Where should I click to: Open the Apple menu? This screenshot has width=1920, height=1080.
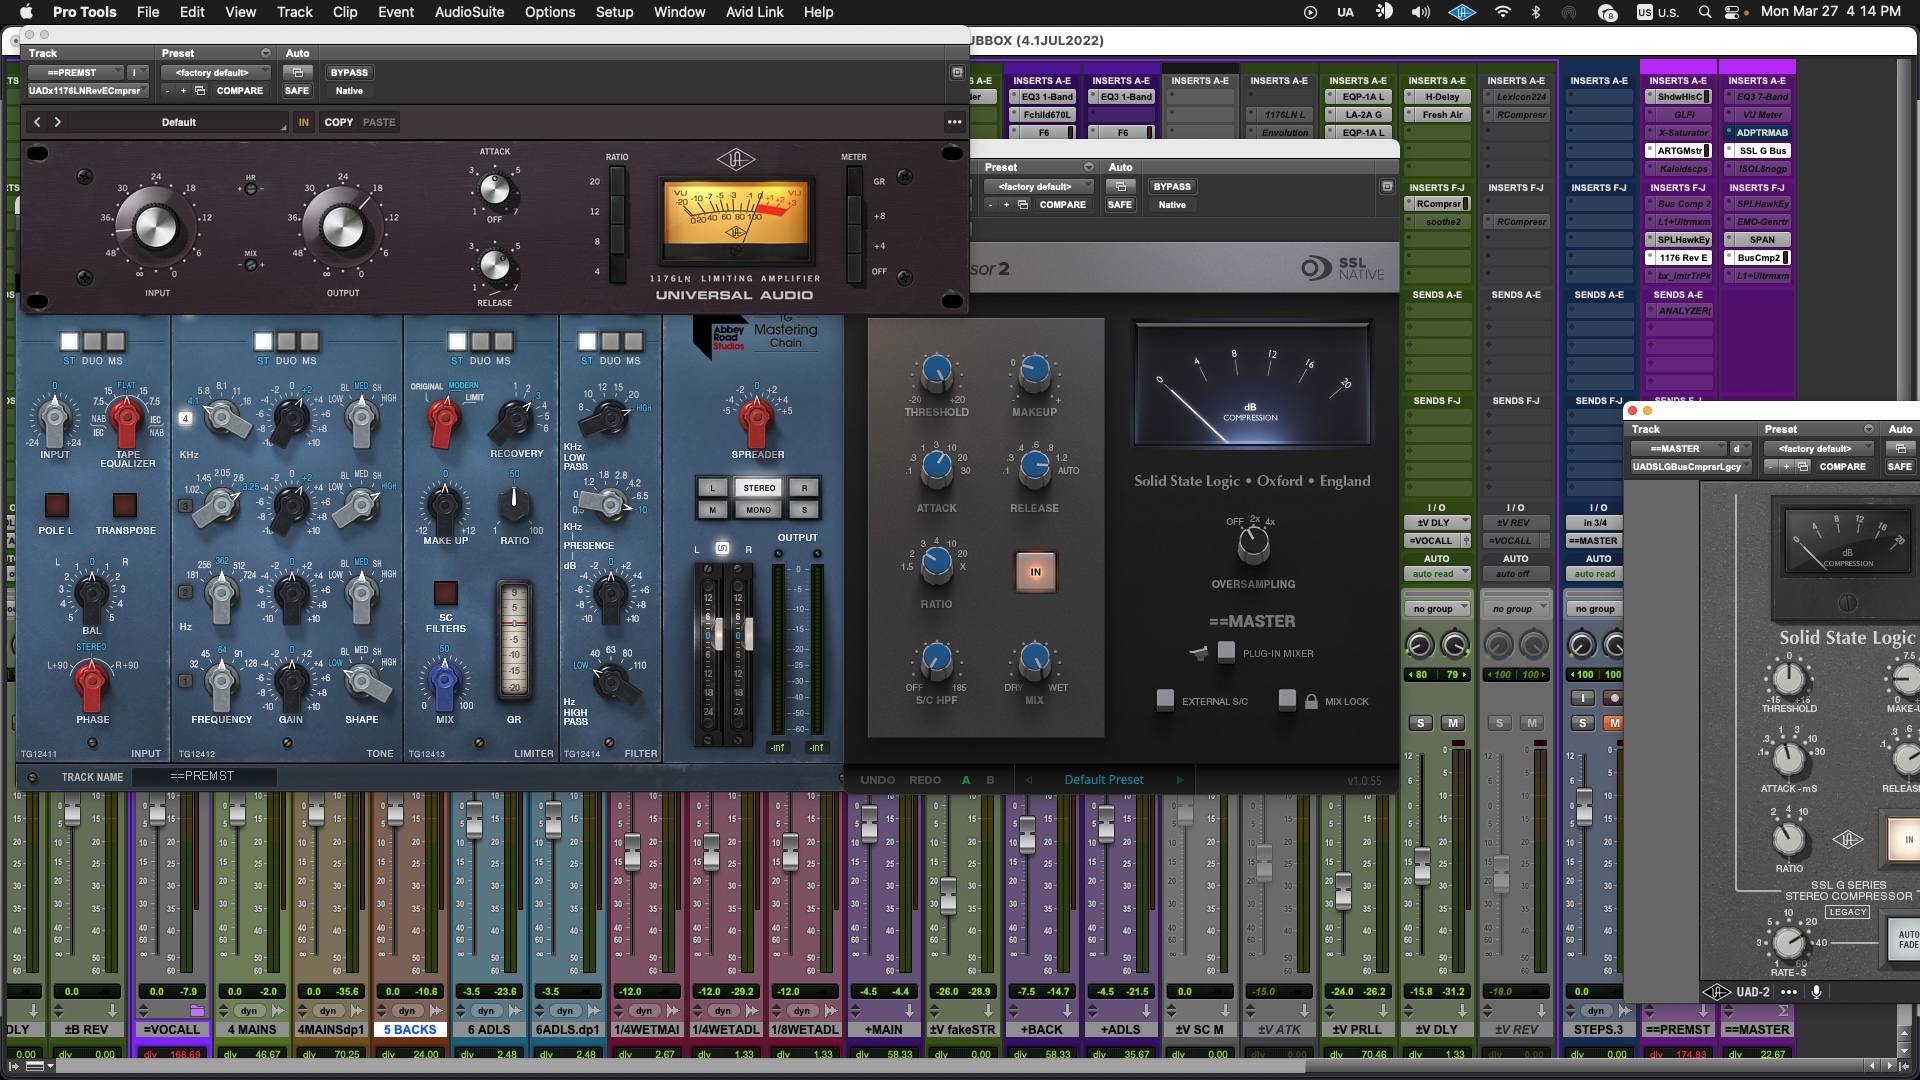(x=26, y=12)
